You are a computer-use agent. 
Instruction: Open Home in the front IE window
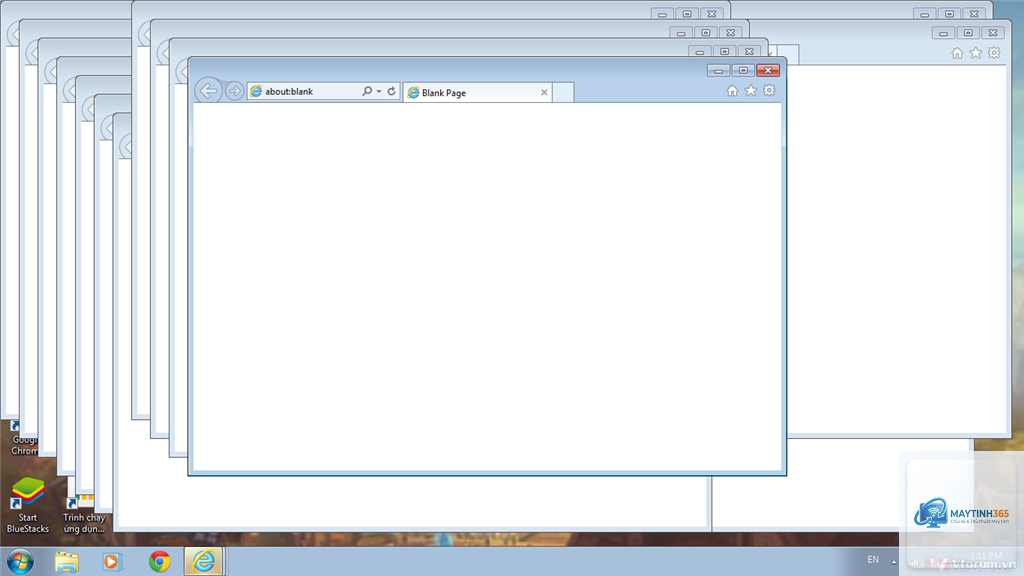point(732,91)
